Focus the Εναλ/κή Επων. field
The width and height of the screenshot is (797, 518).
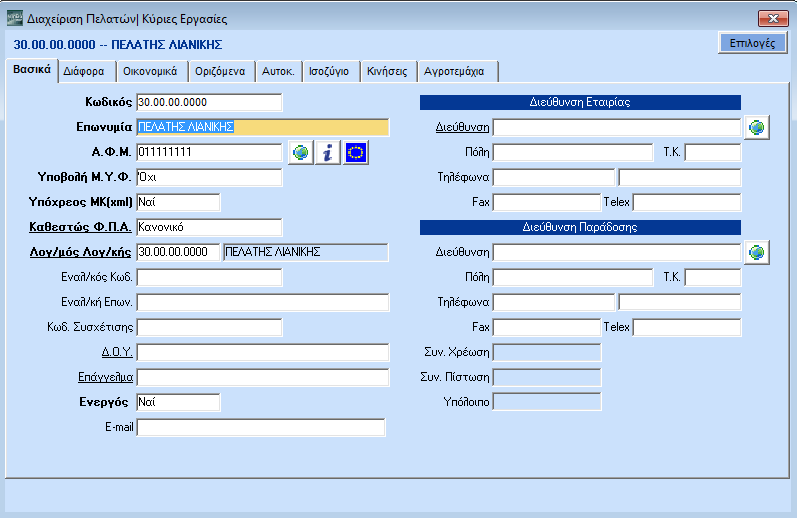click(263, 302)
